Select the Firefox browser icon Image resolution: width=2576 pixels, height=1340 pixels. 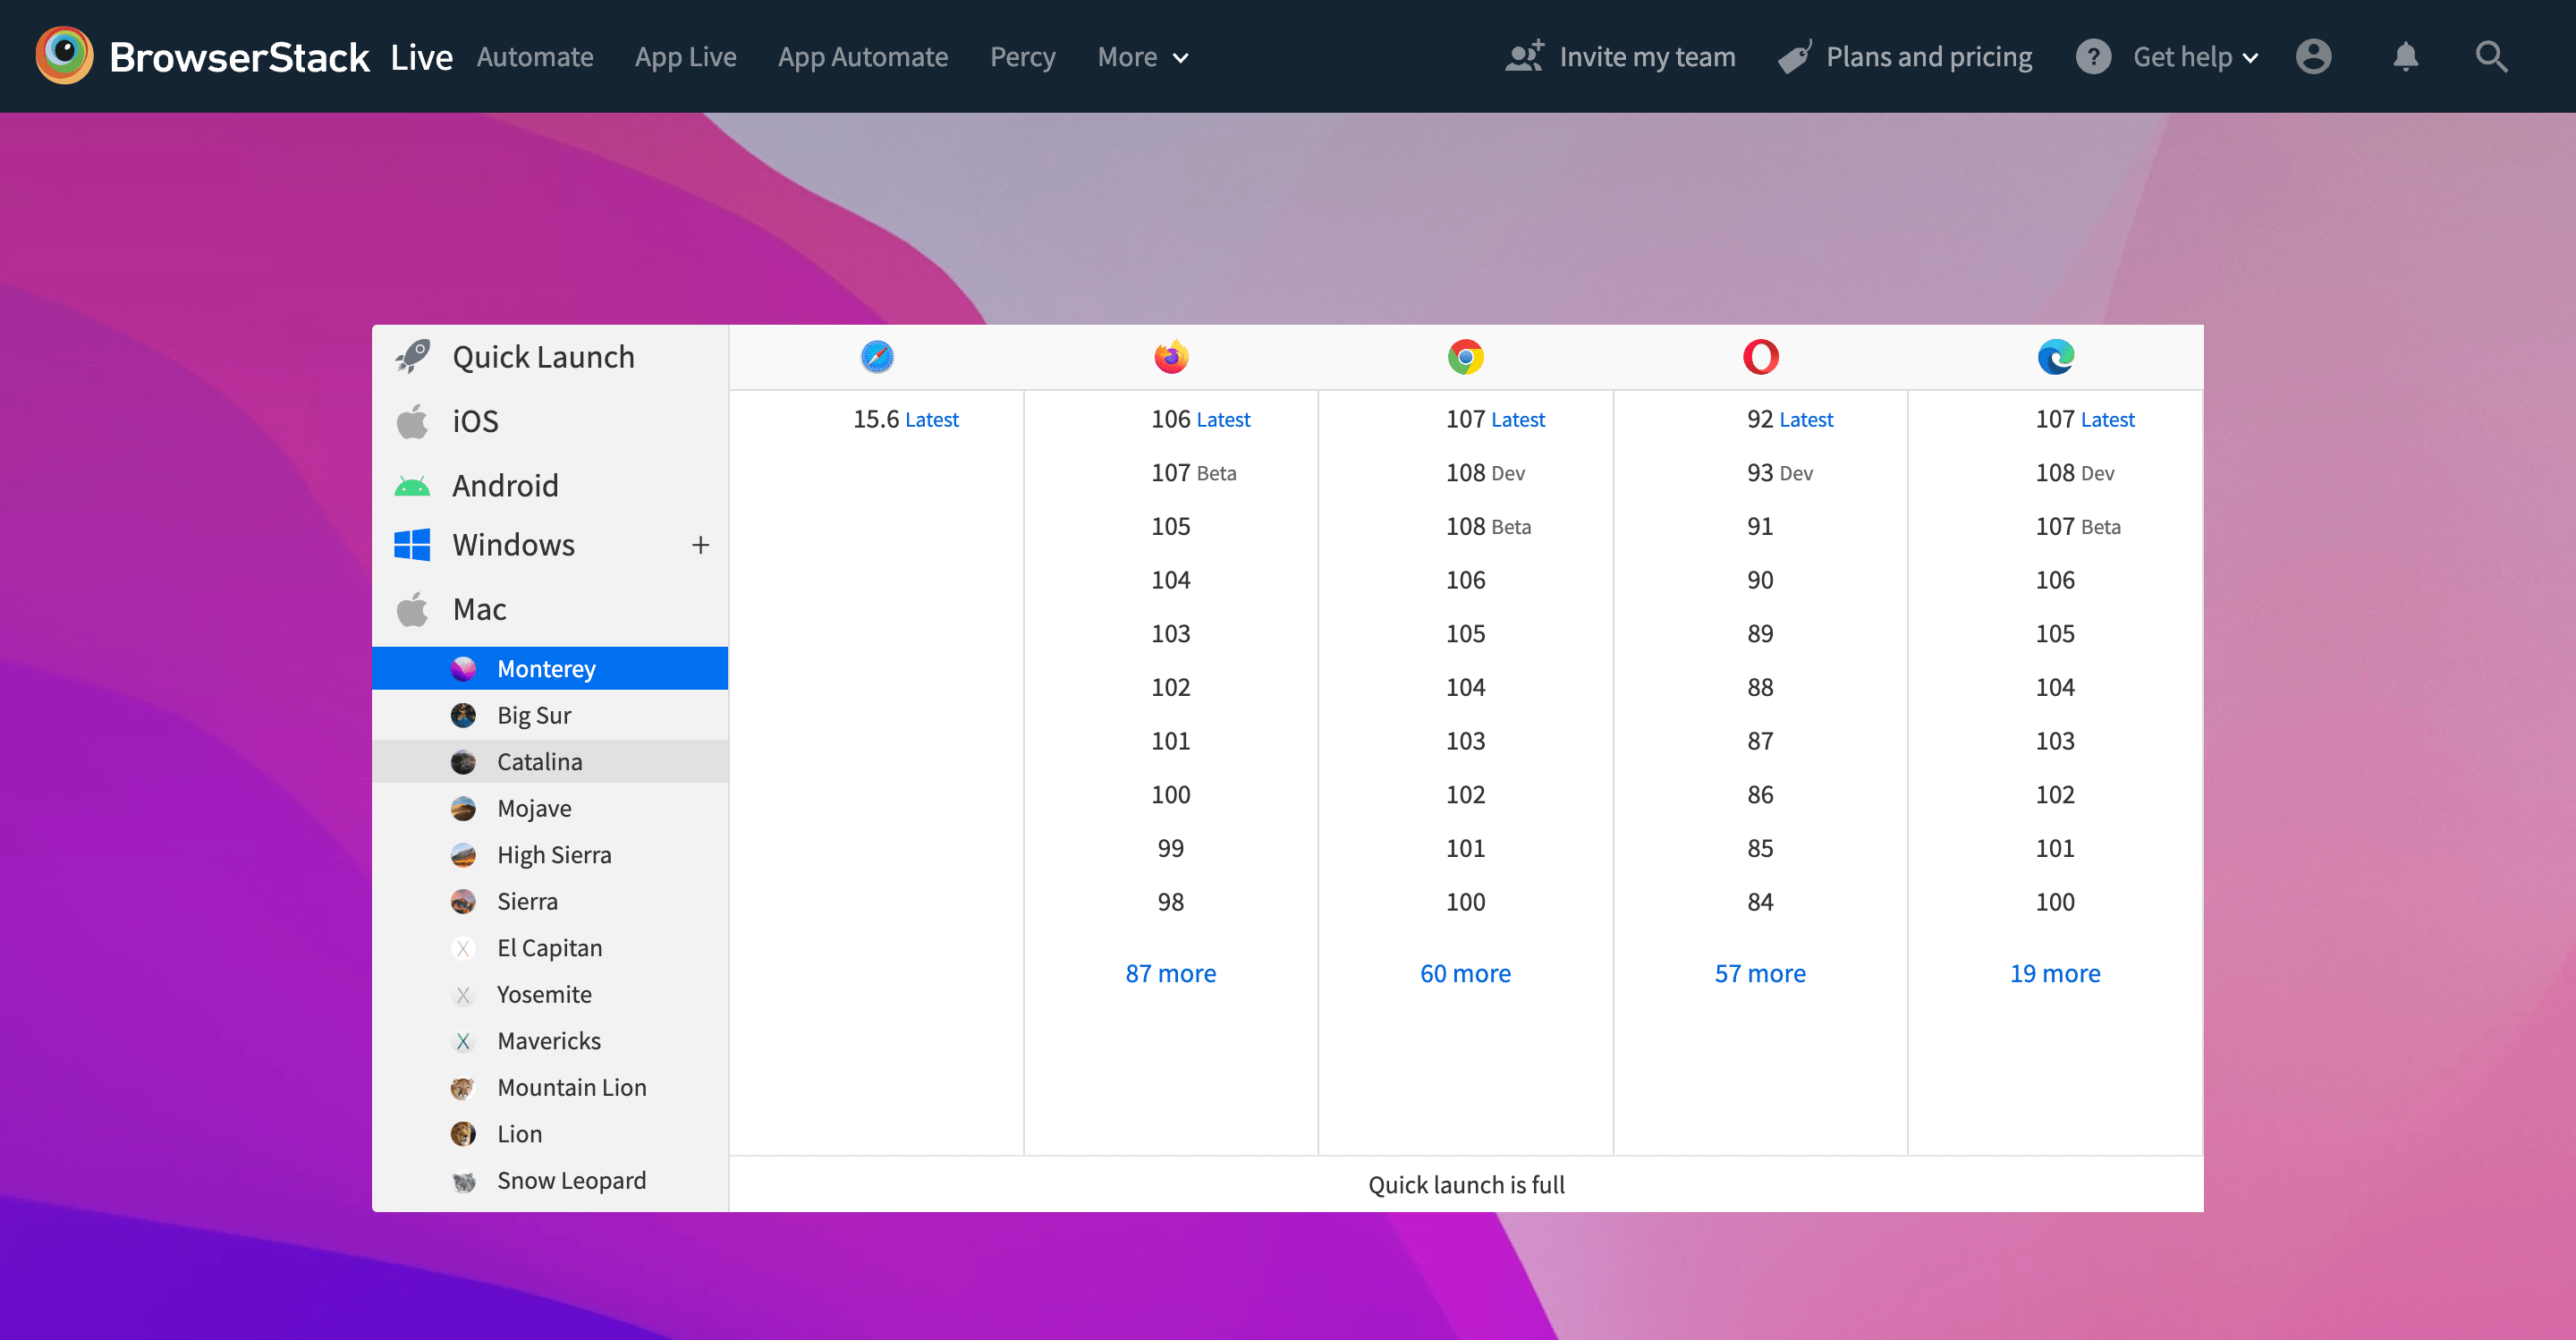point(1170,356)
